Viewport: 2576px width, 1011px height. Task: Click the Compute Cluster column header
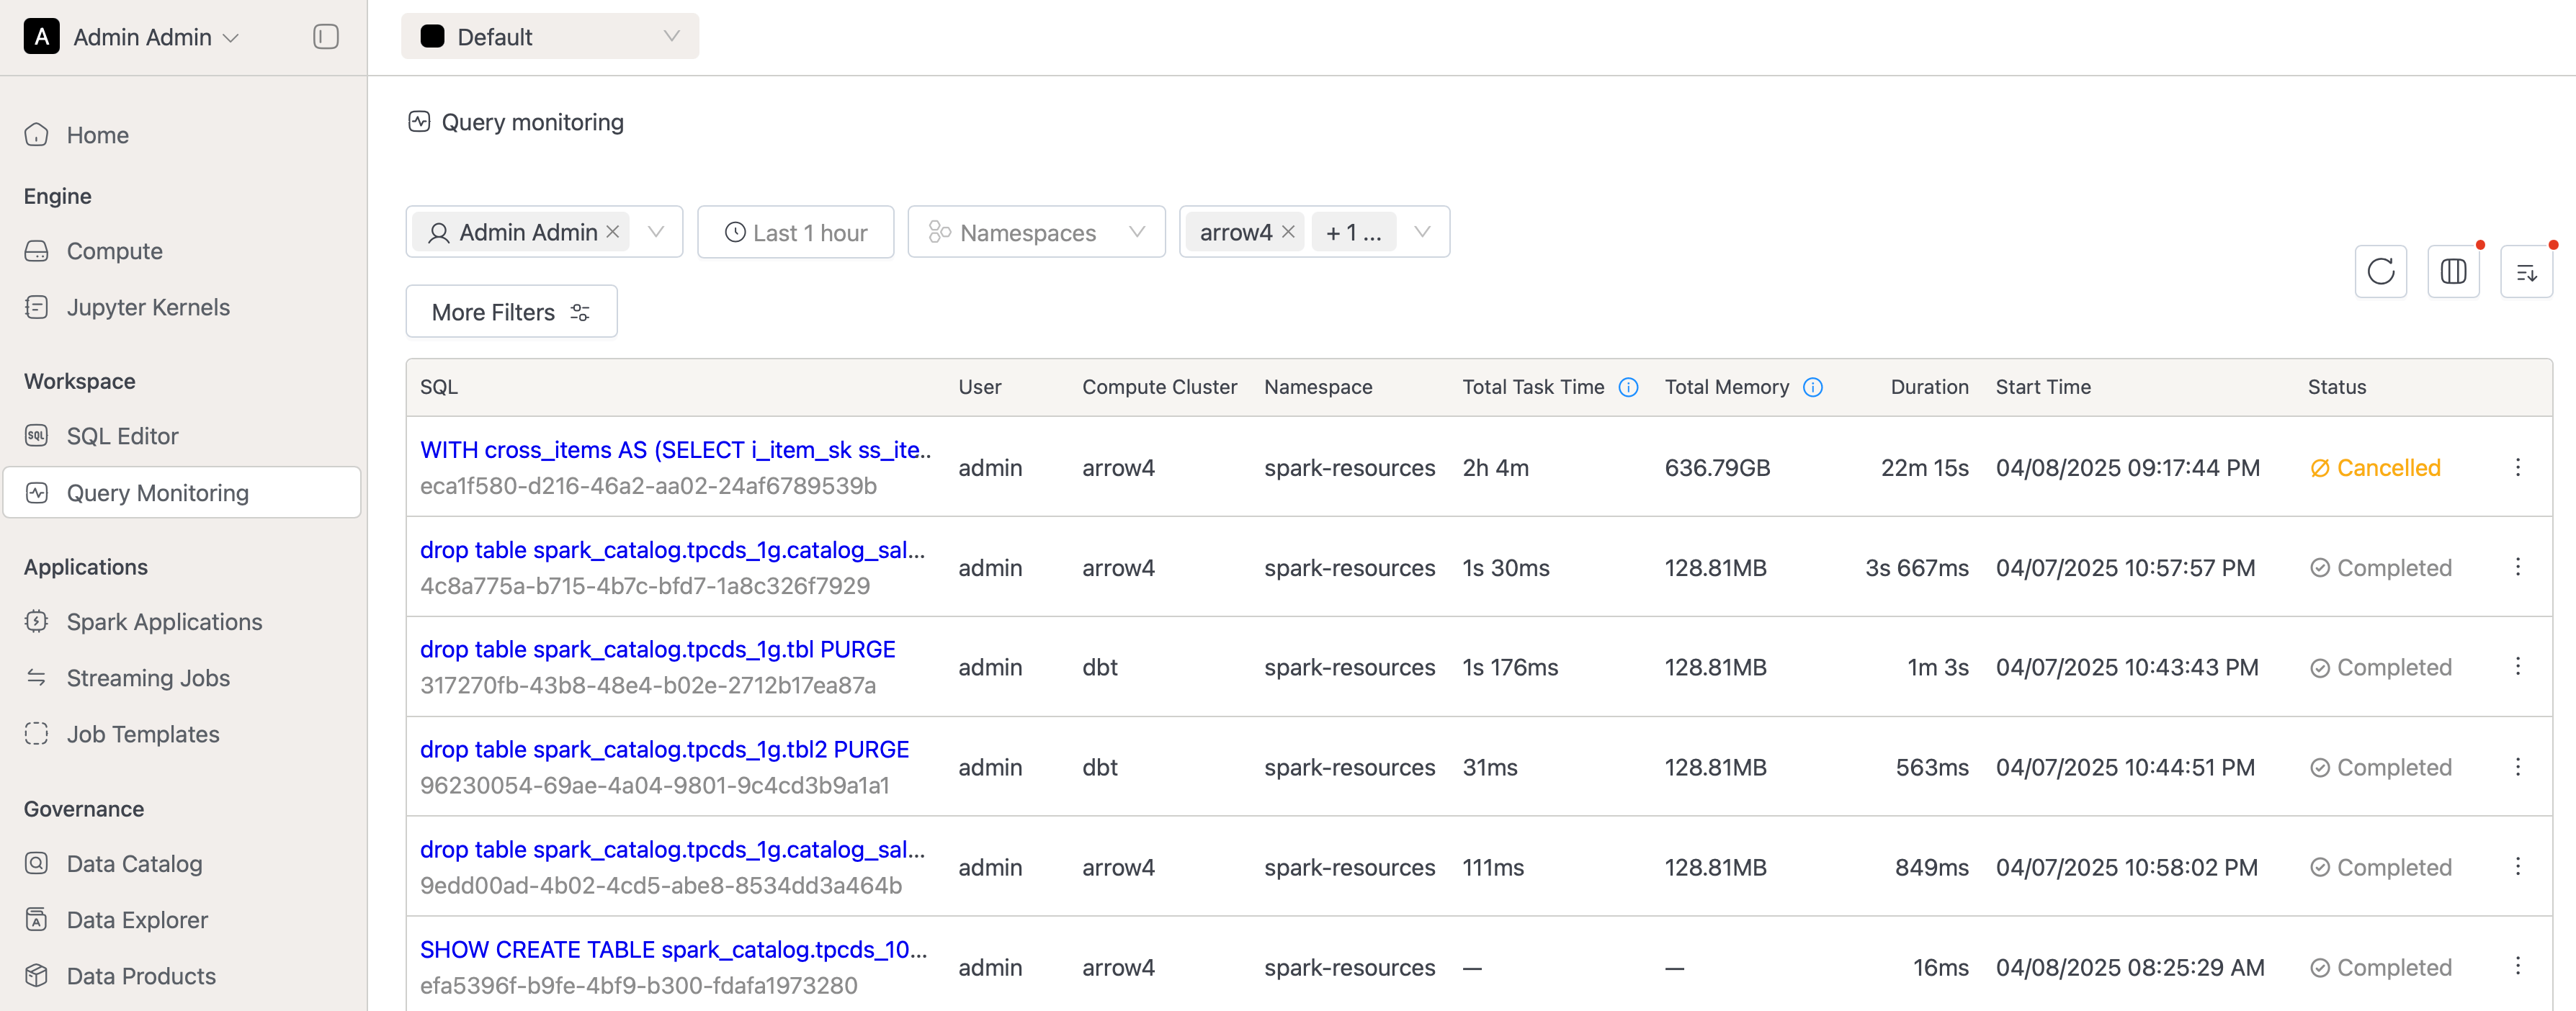click(x=1159, y=388)
